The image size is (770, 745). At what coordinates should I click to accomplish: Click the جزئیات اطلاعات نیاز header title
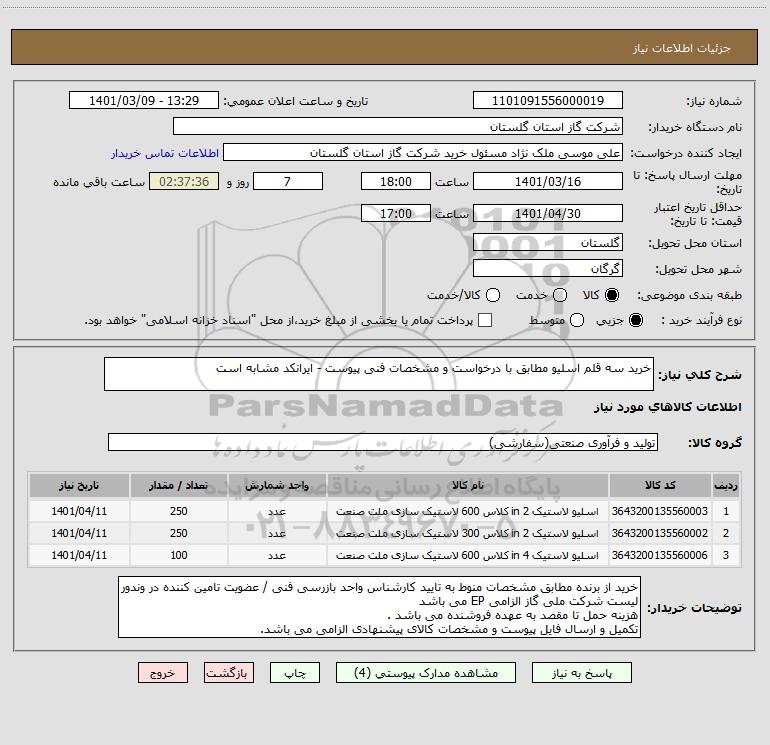682,48
